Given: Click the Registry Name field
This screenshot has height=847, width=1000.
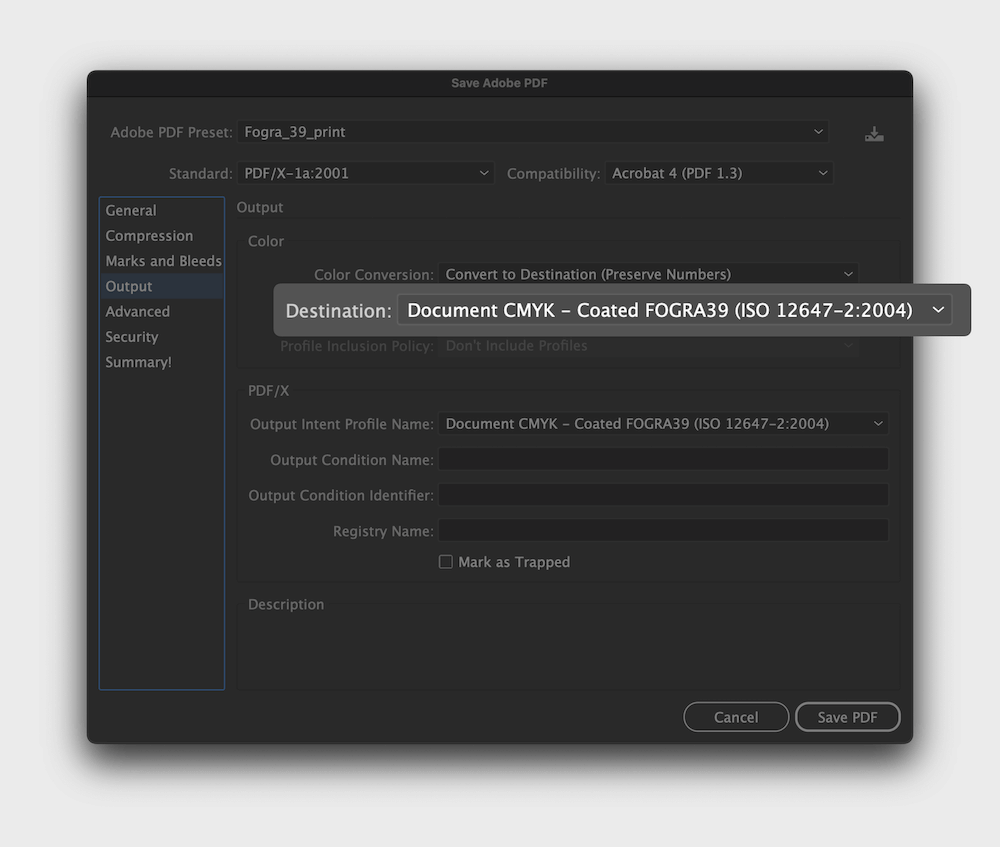Looking at the screenshot, I should click(x=663, y=531).
